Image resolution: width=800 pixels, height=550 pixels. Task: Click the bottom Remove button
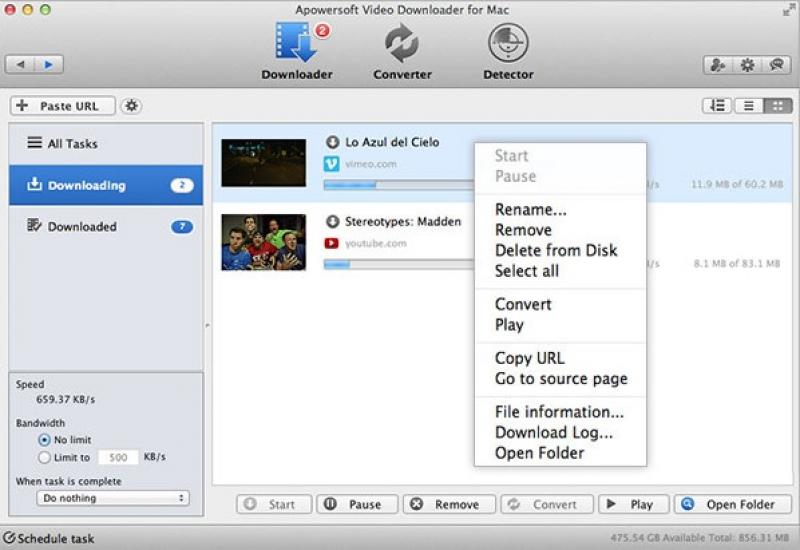(x=449, y=504)
